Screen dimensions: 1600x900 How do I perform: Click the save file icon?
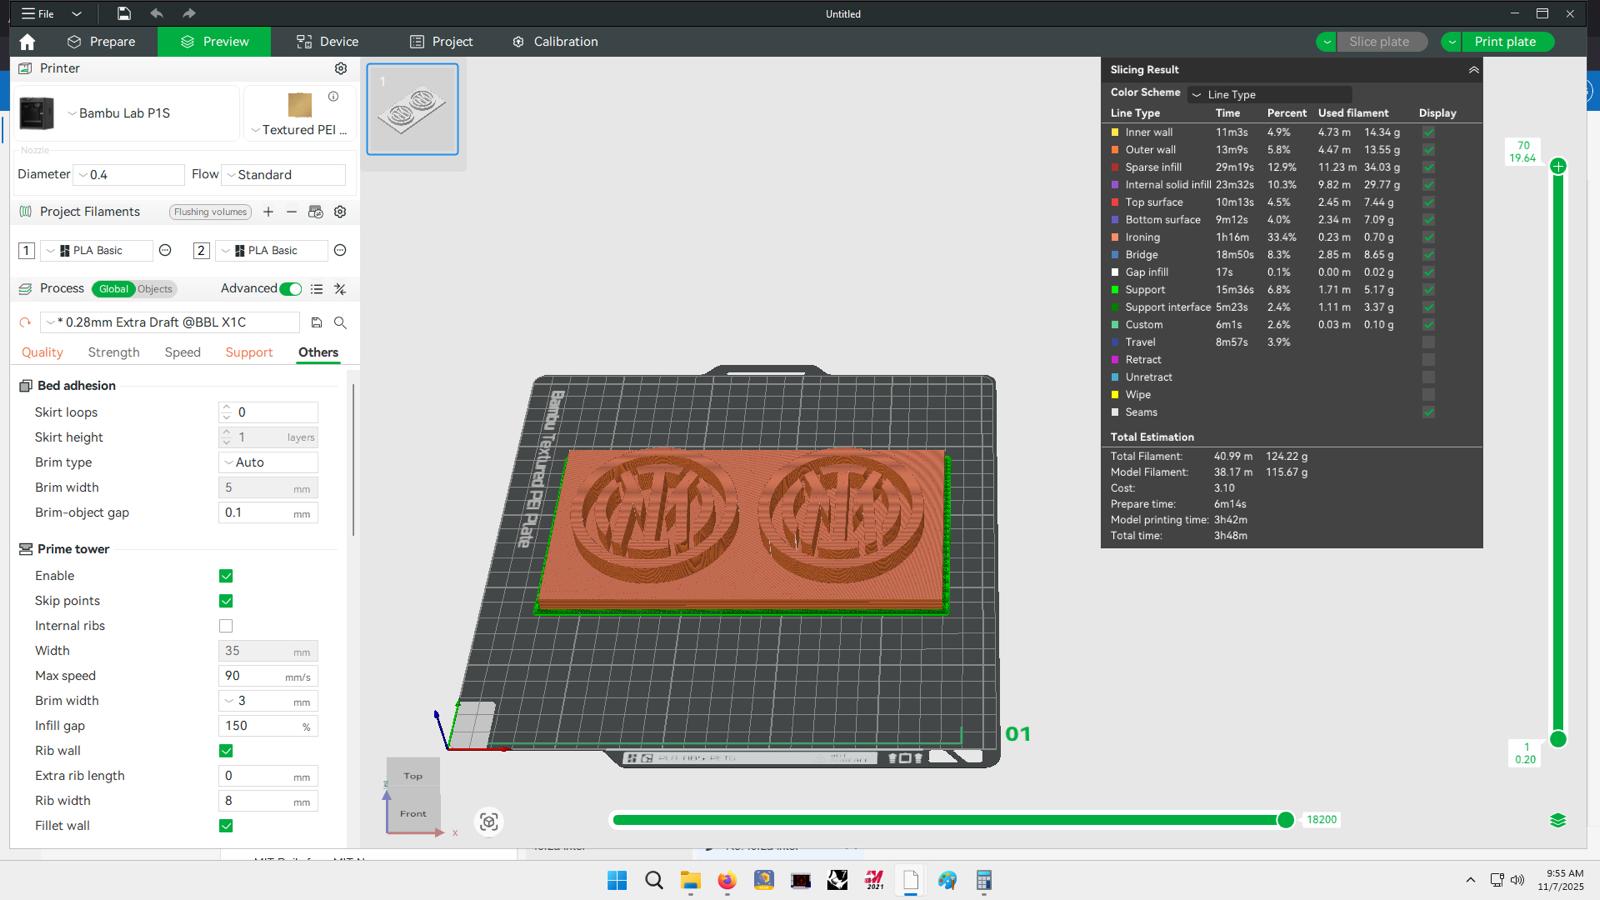pos(123,14)
